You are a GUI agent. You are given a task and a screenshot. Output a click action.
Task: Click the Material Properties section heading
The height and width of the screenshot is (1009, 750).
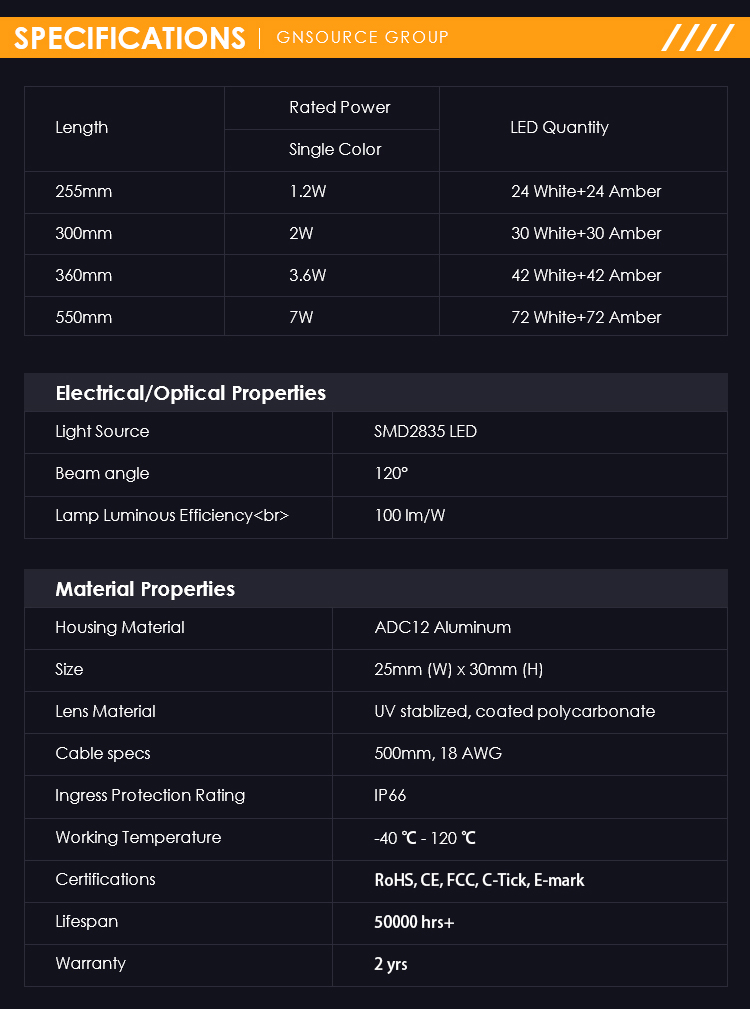click(x=145, y=589)
